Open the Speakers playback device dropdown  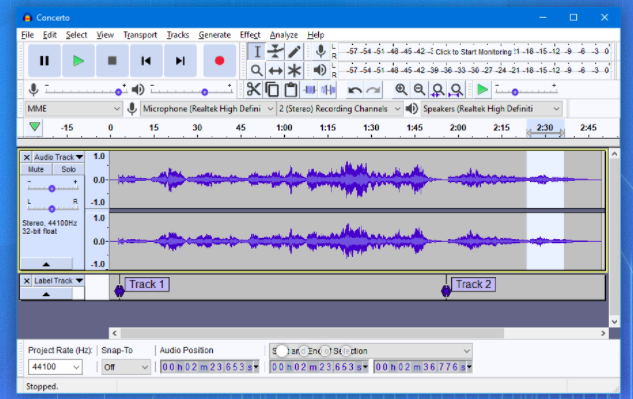click(x=491, y=109)
